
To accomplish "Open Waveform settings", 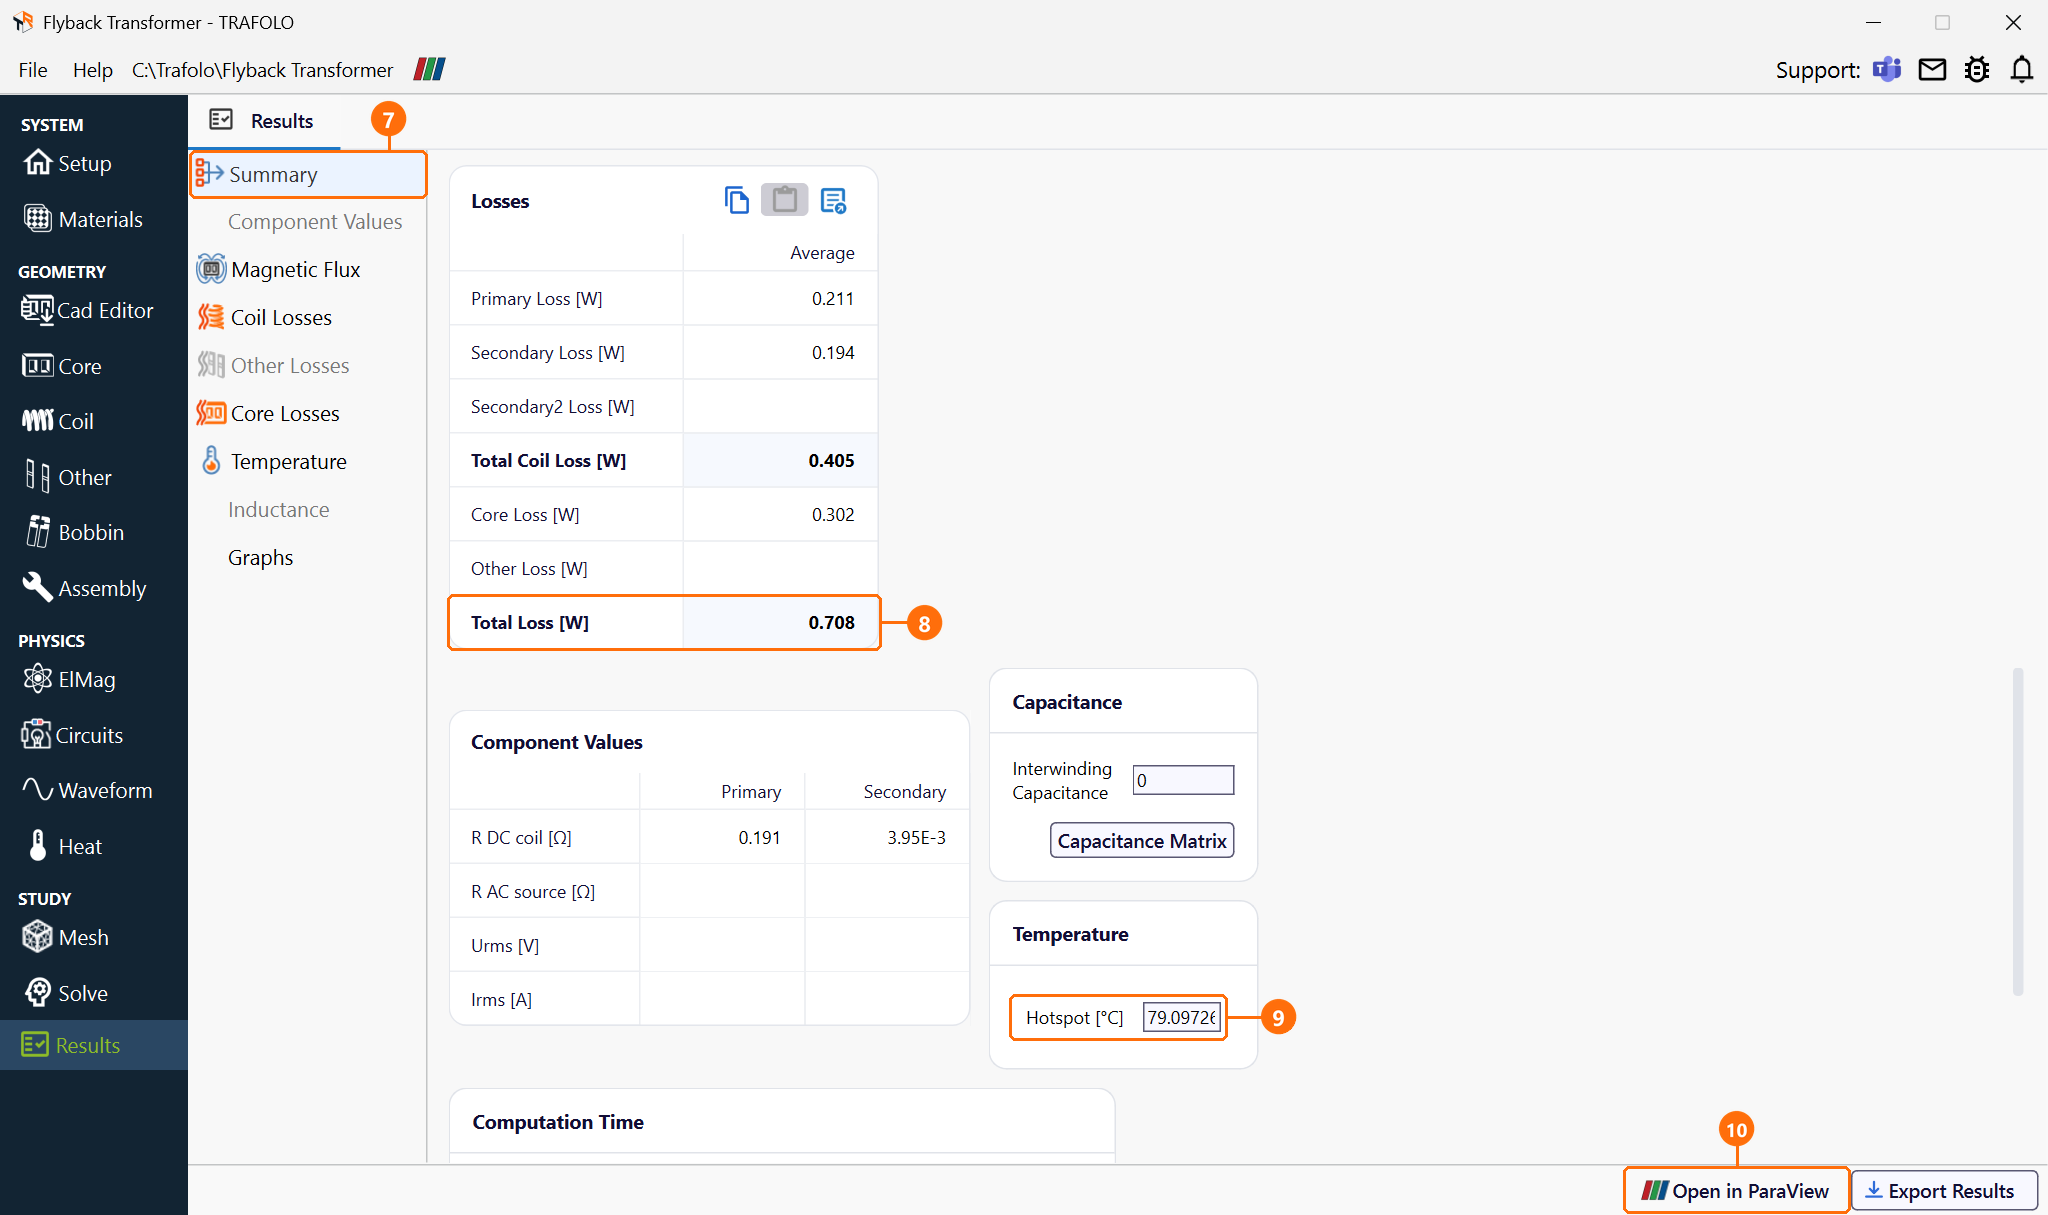I will tap(88, 790).
